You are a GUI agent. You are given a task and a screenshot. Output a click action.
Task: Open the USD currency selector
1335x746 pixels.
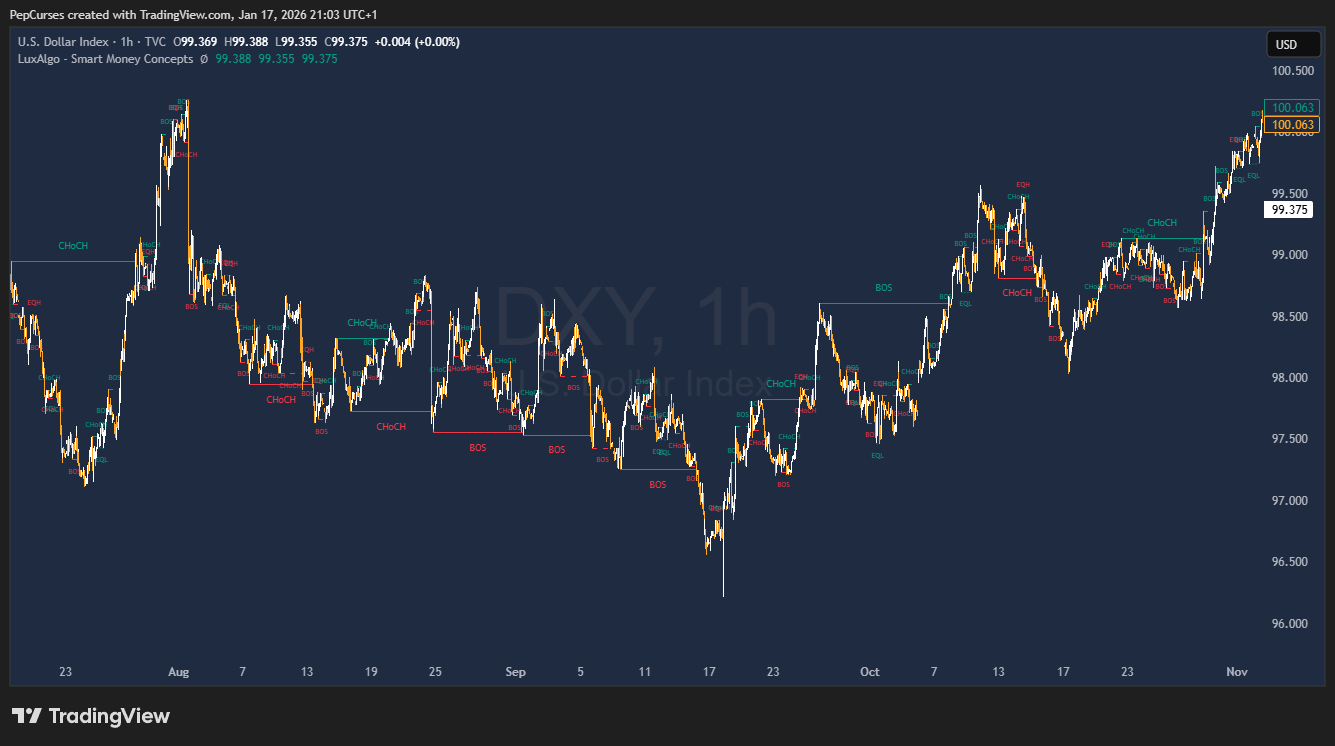(x=1286, y=45)
